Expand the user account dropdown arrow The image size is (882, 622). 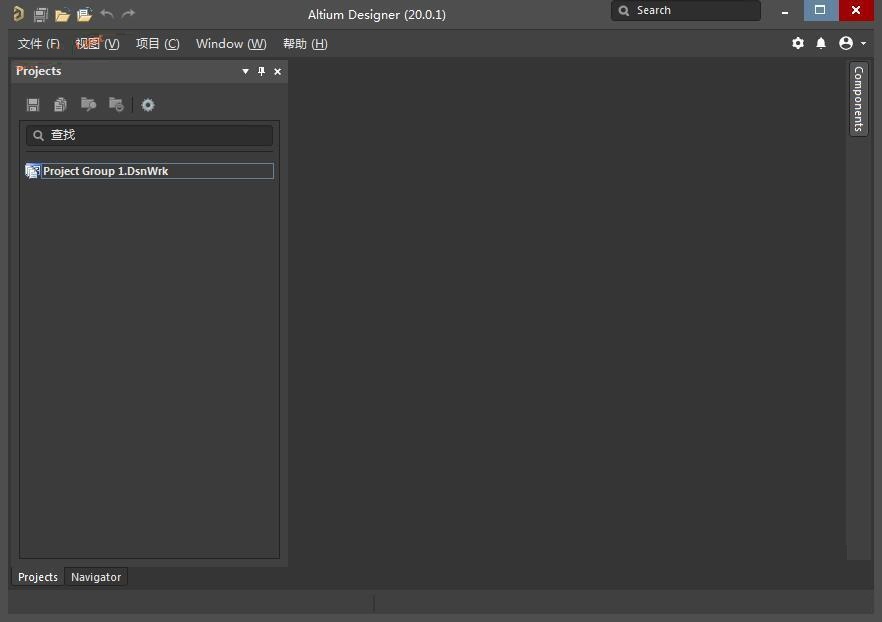tap(863, 43)
